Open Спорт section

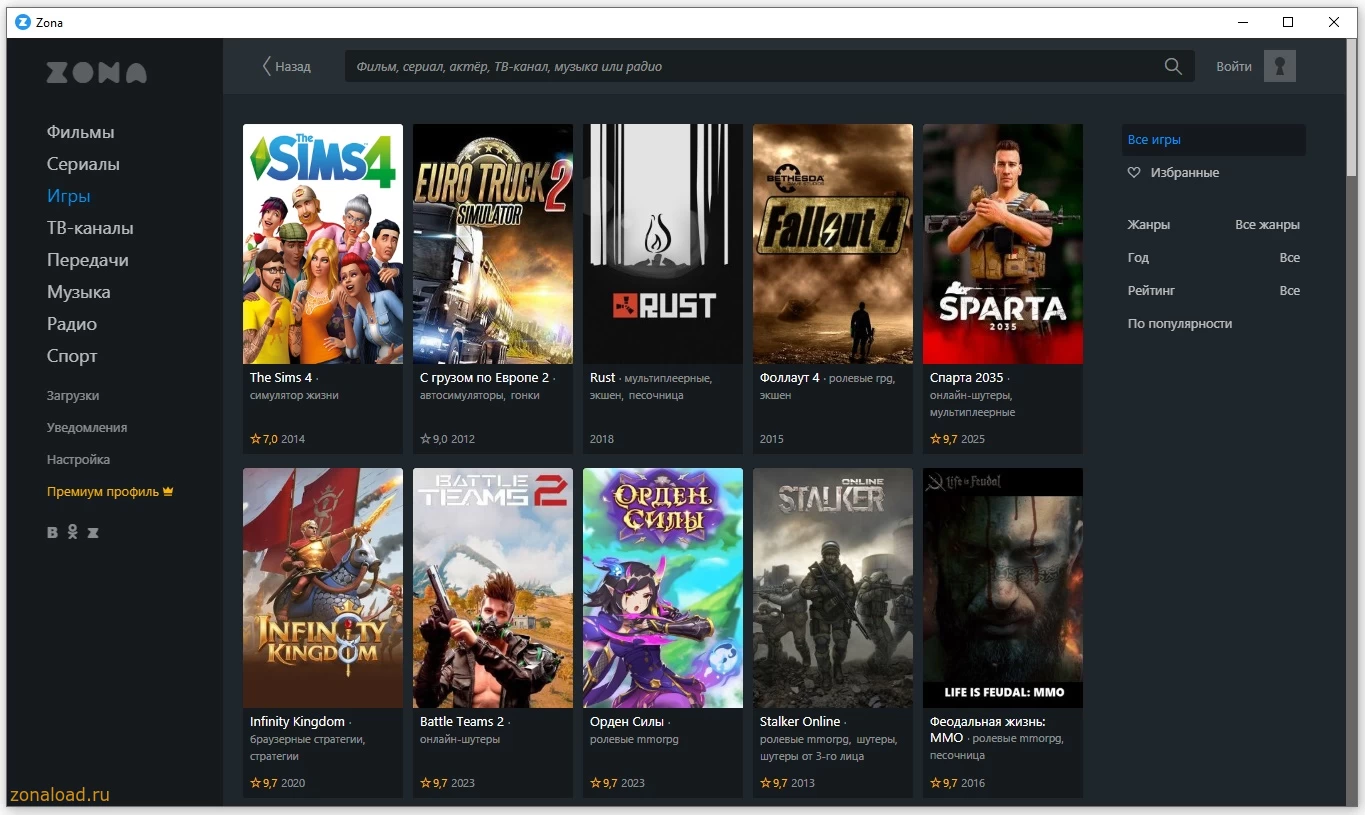coord(72,356)
